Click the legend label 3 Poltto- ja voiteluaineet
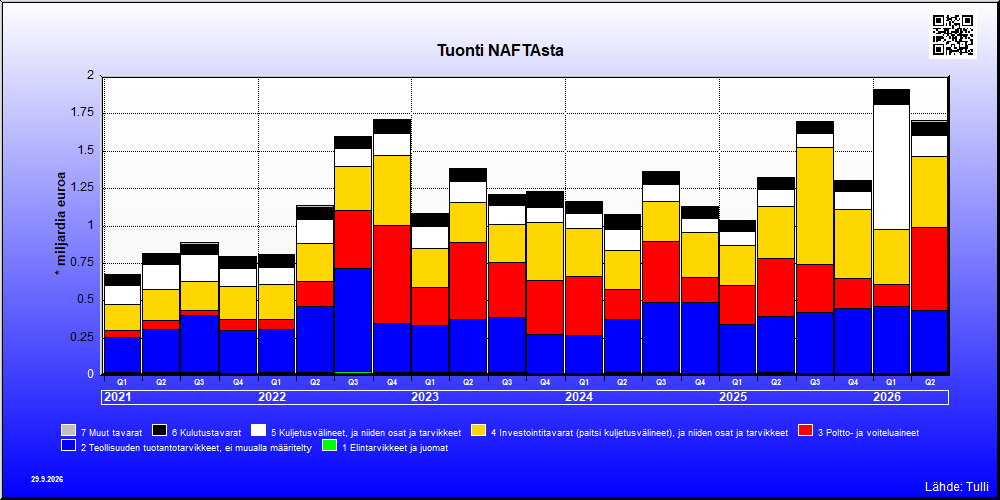 pyautogui.click(x=869, y=433)
